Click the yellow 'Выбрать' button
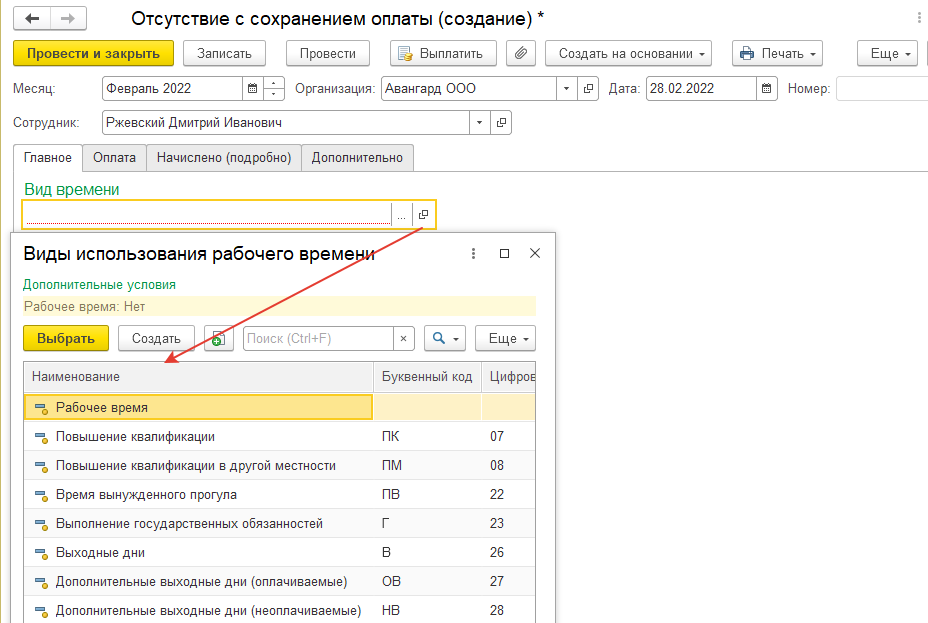 [x=66, y=338]
